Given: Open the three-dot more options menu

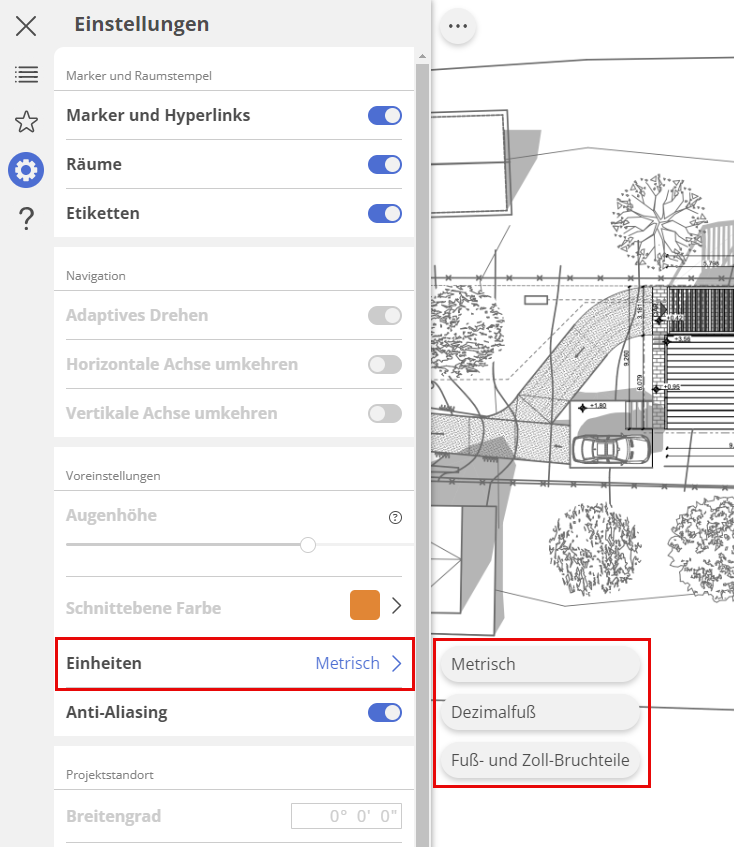Looking at the screenshot, I should [458, 27].
